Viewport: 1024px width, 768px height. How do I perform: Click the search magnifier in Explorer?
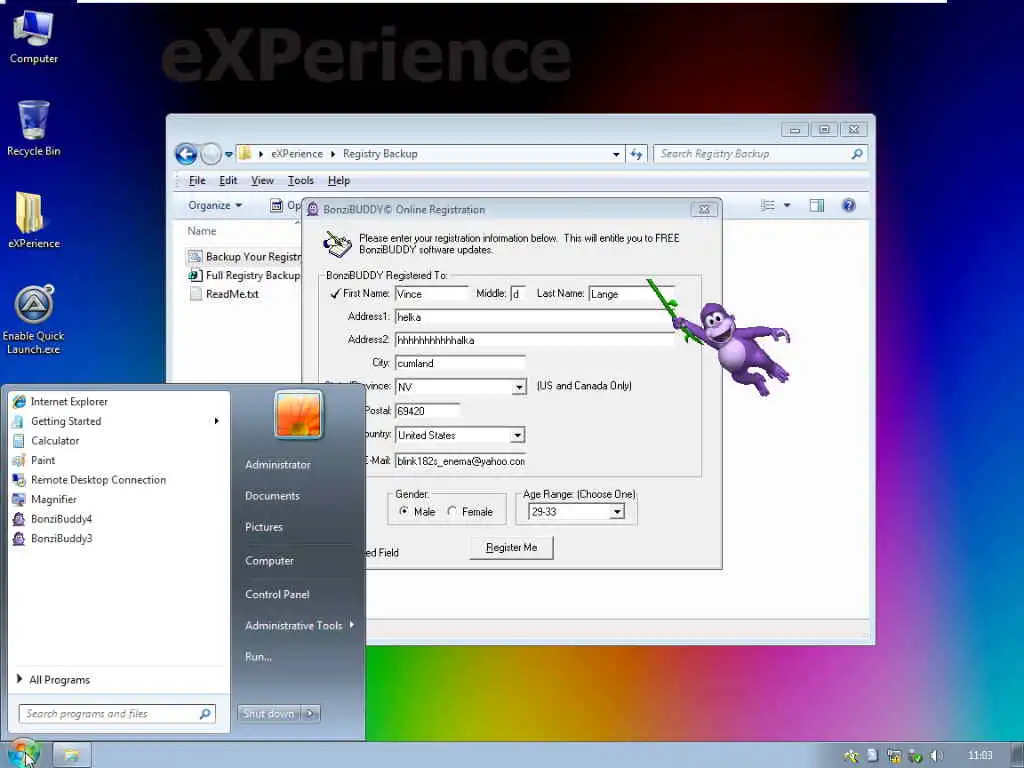pyautogui.click(x=857, y=153)
